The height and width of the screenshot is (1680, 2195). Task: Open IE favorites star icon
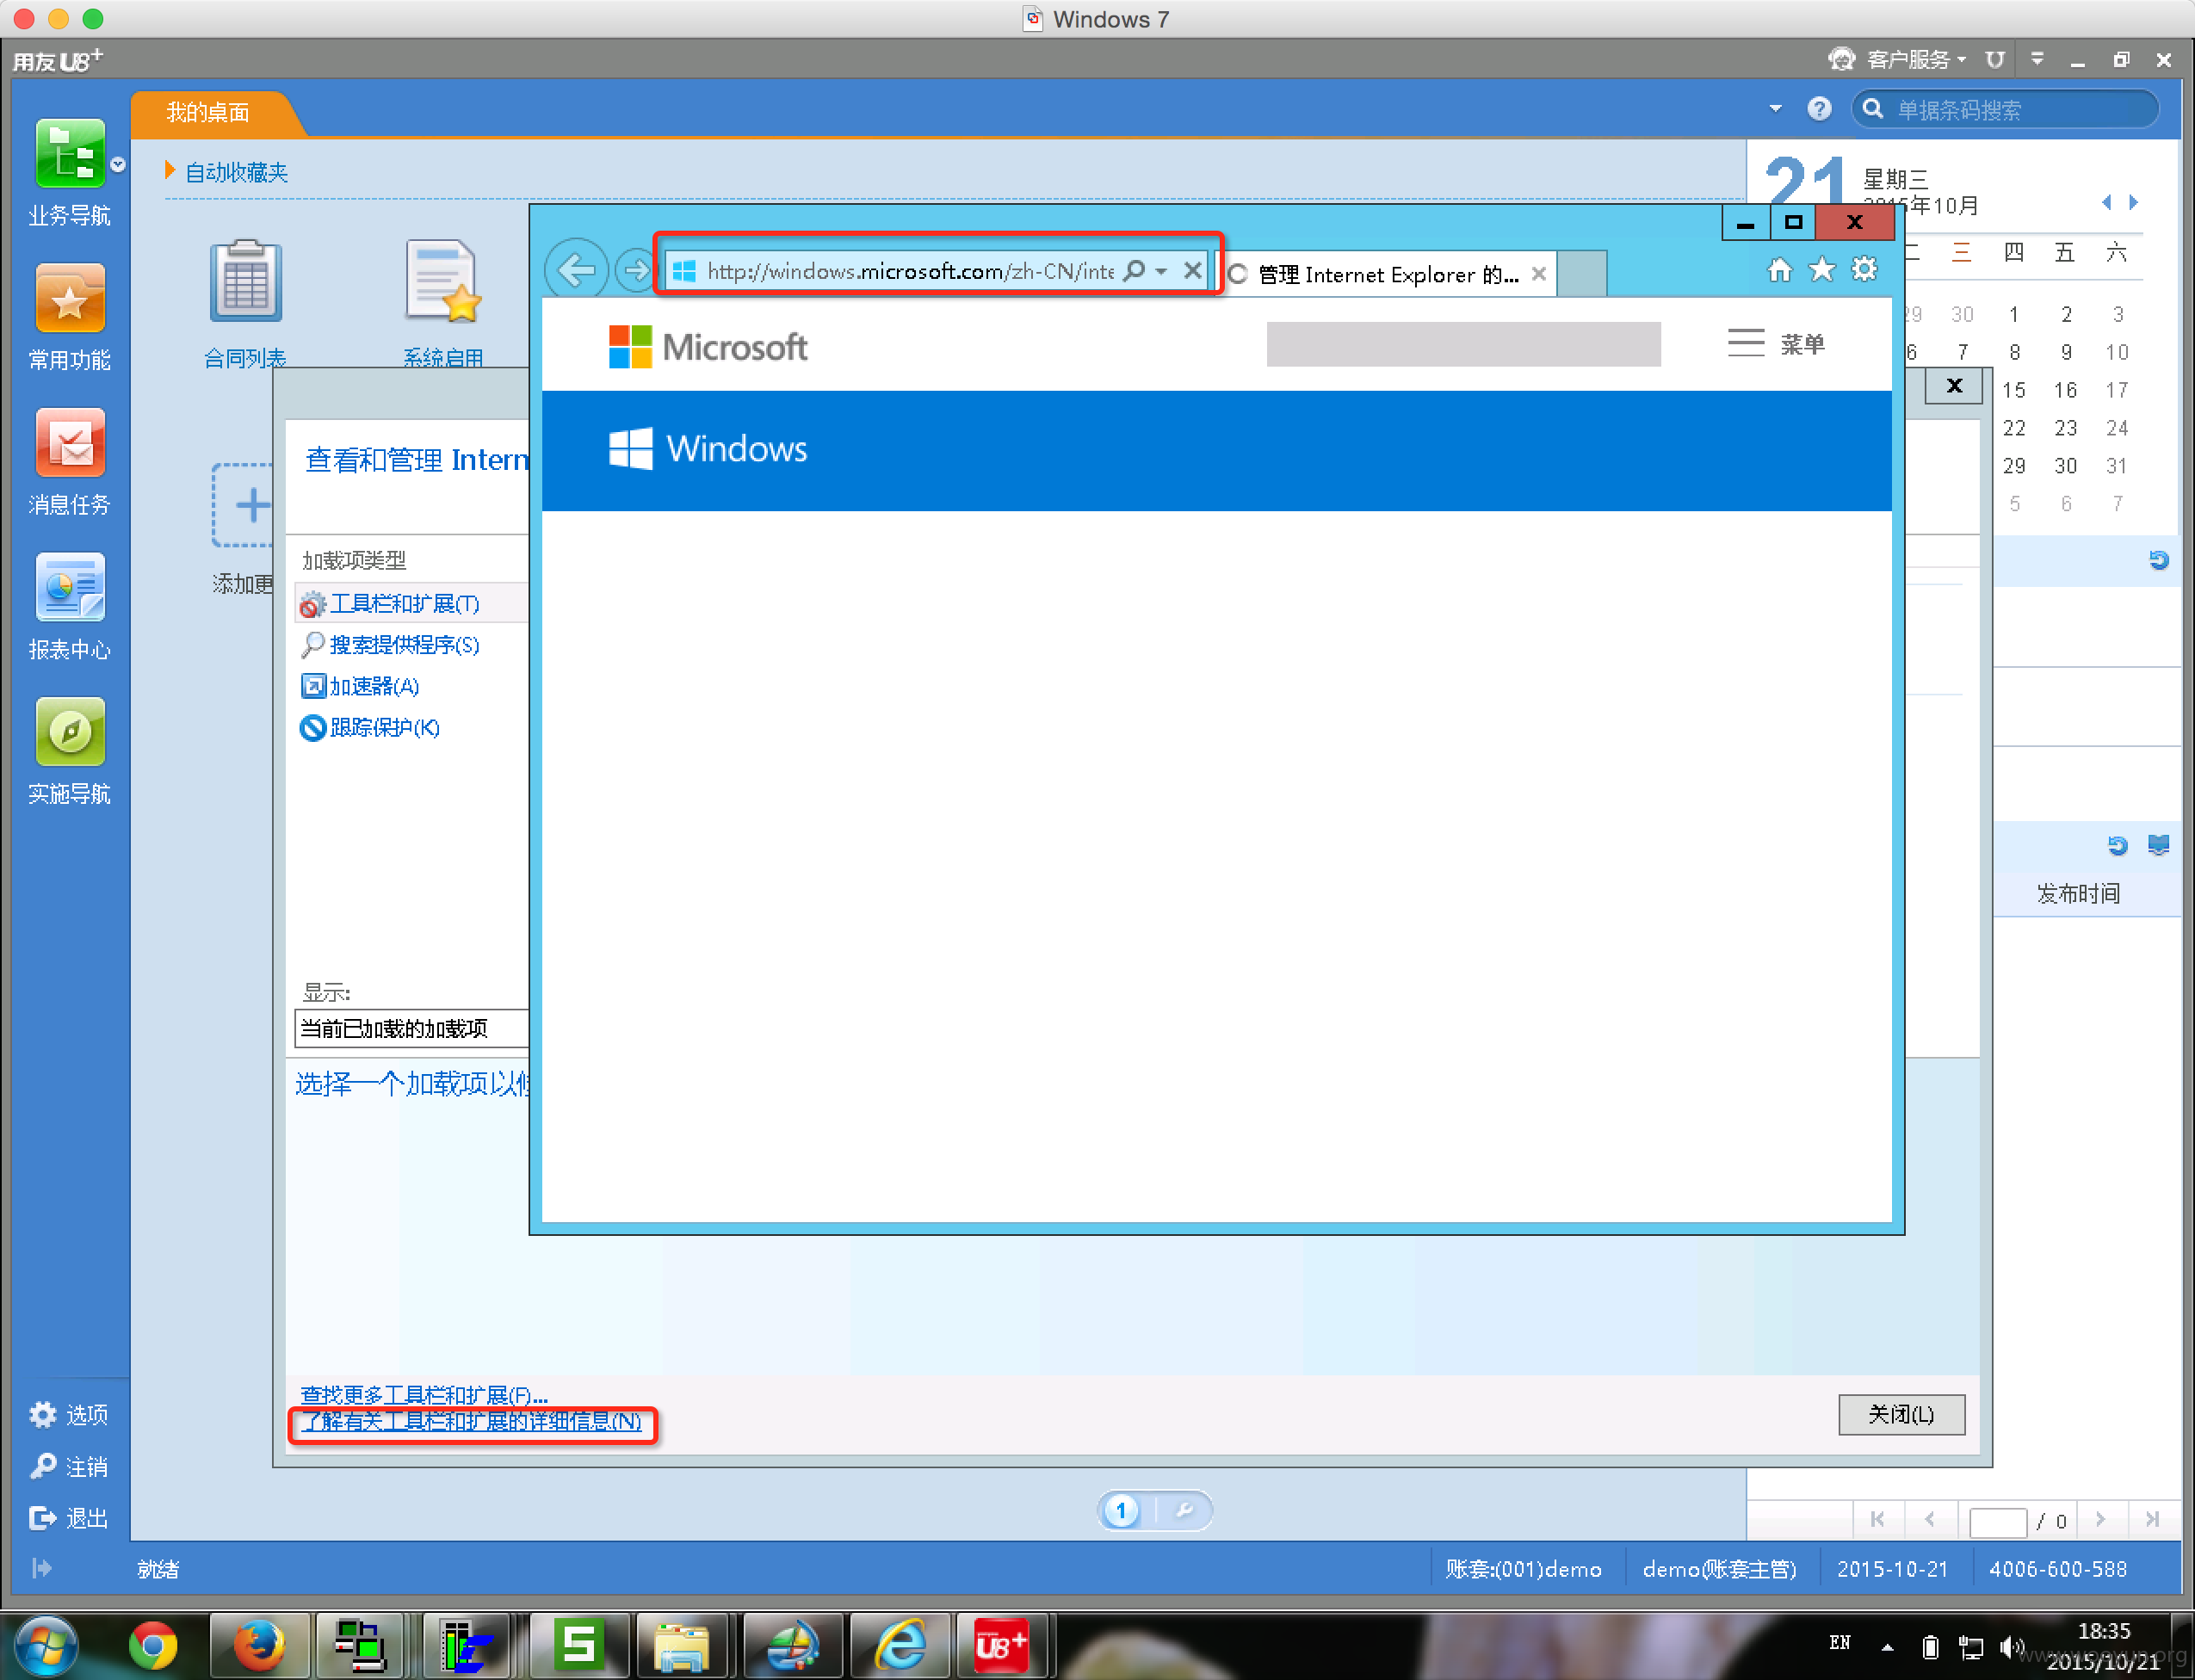coord(1822,269)
